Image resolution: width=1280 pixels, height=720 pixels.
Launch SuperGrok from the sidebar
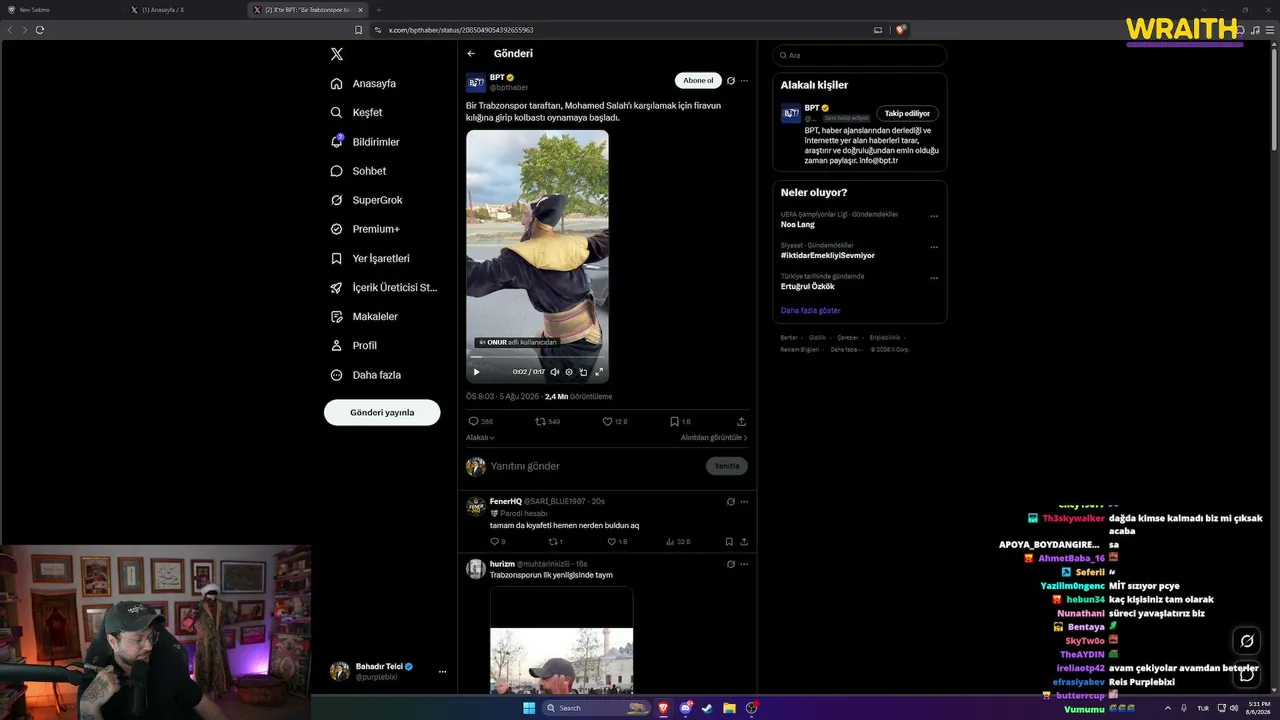point(366,200)
